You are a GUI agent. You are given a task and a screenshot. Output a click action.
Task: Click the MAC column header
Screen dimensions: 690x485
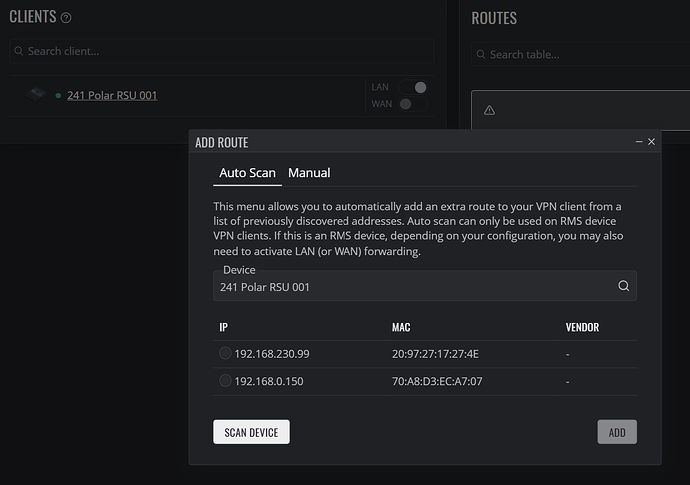(401, 327)
